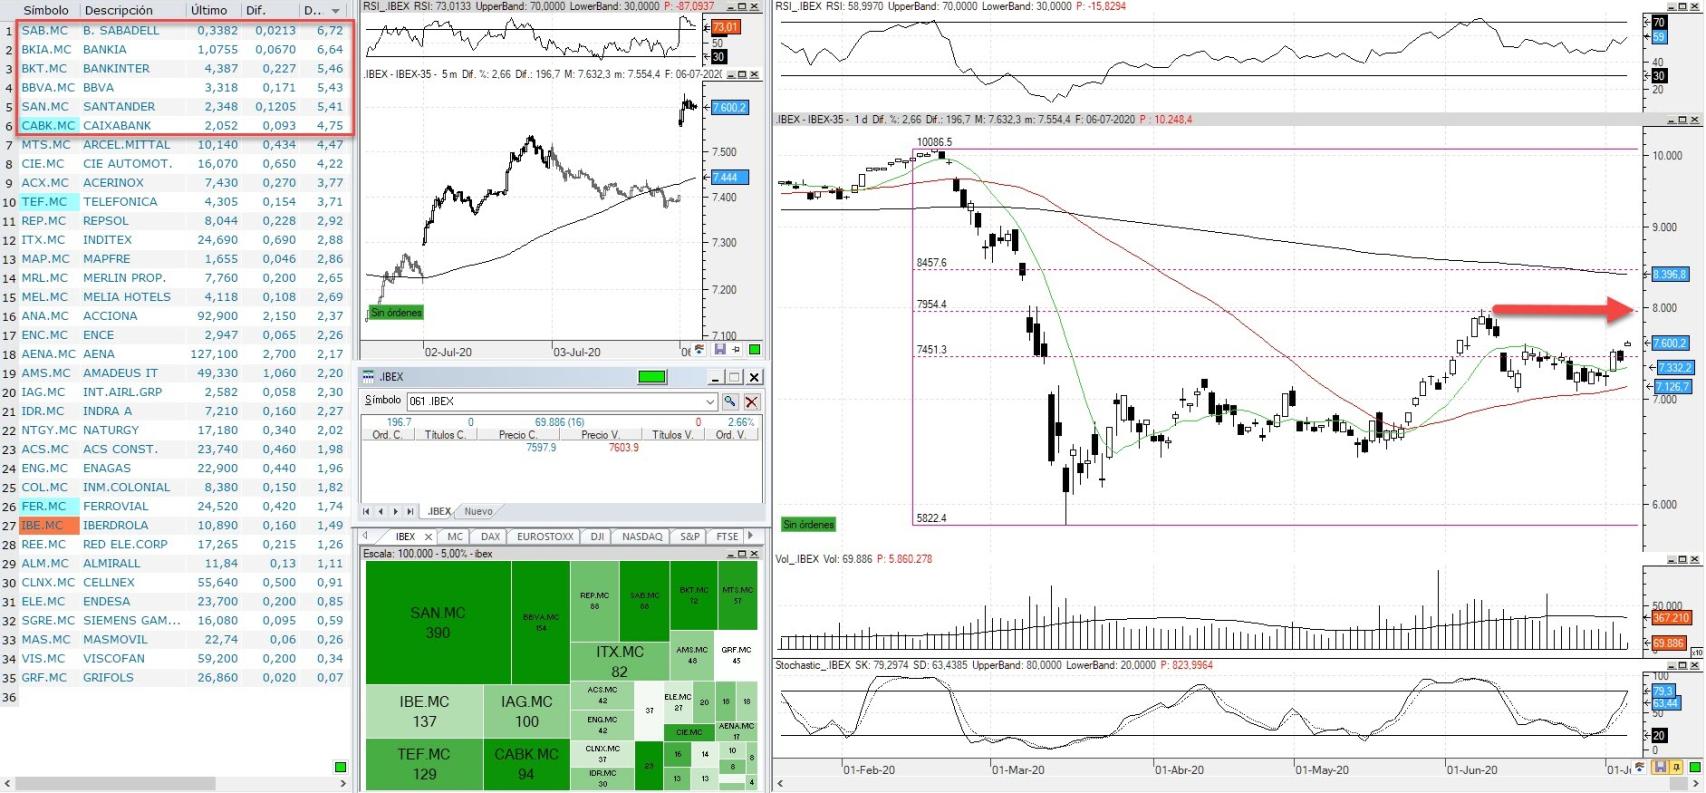
Task: Click the pin icon under the daily chart
Action: [x=1676, y=767]
